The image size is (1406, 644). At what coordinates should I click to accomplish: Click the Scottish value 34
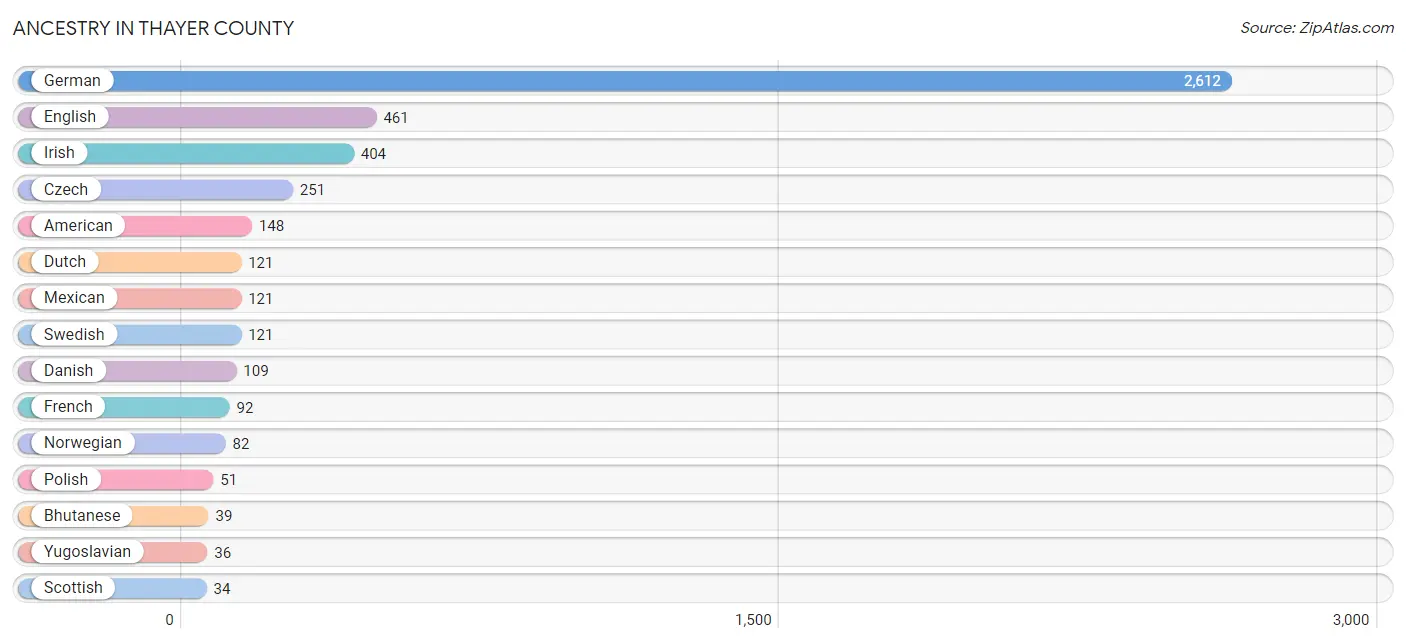(x=222, y=589)
